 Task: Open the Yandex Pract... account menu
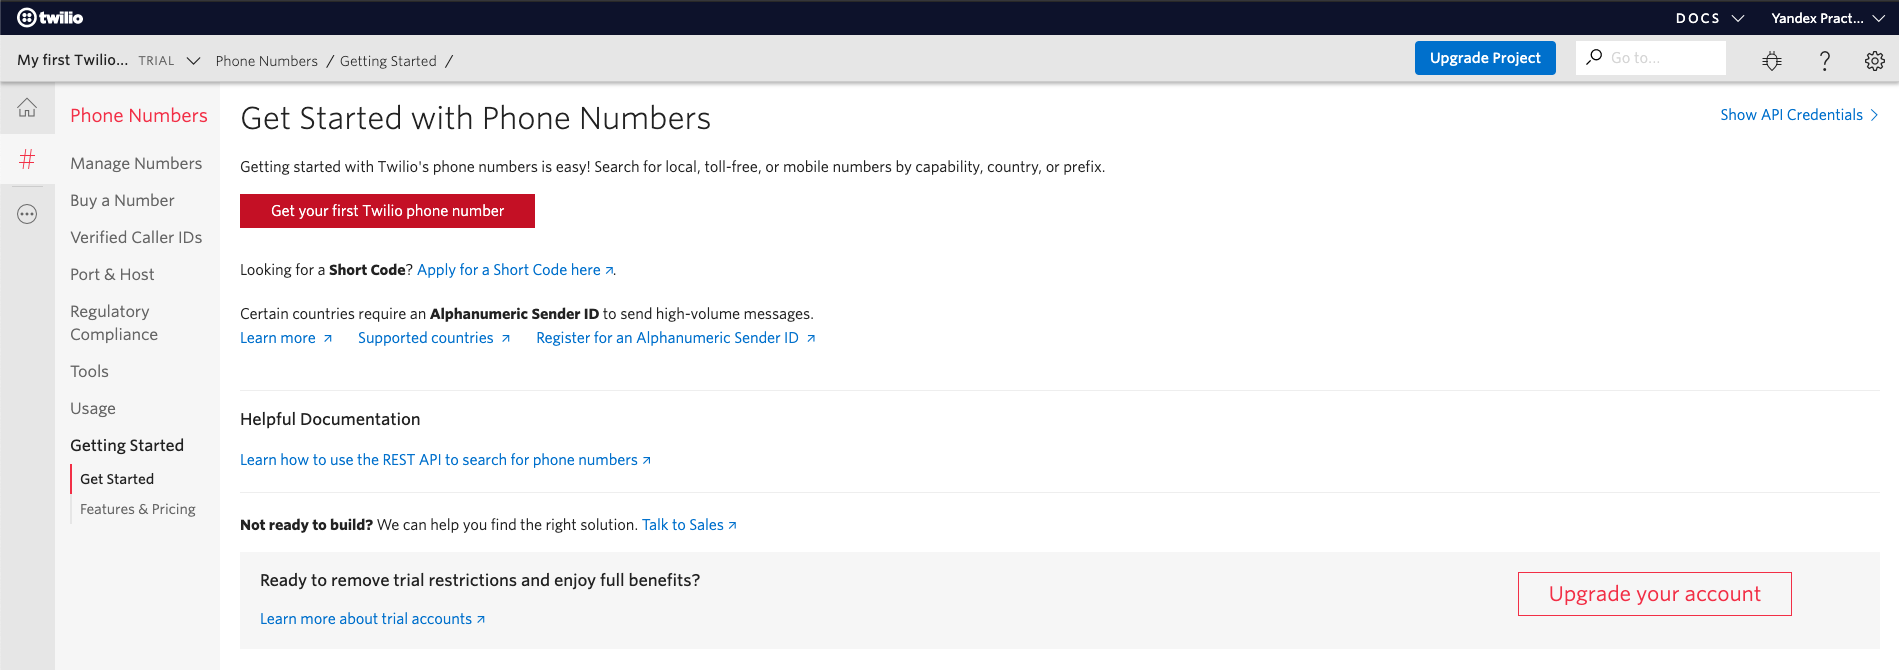(x=1828, y=18)
